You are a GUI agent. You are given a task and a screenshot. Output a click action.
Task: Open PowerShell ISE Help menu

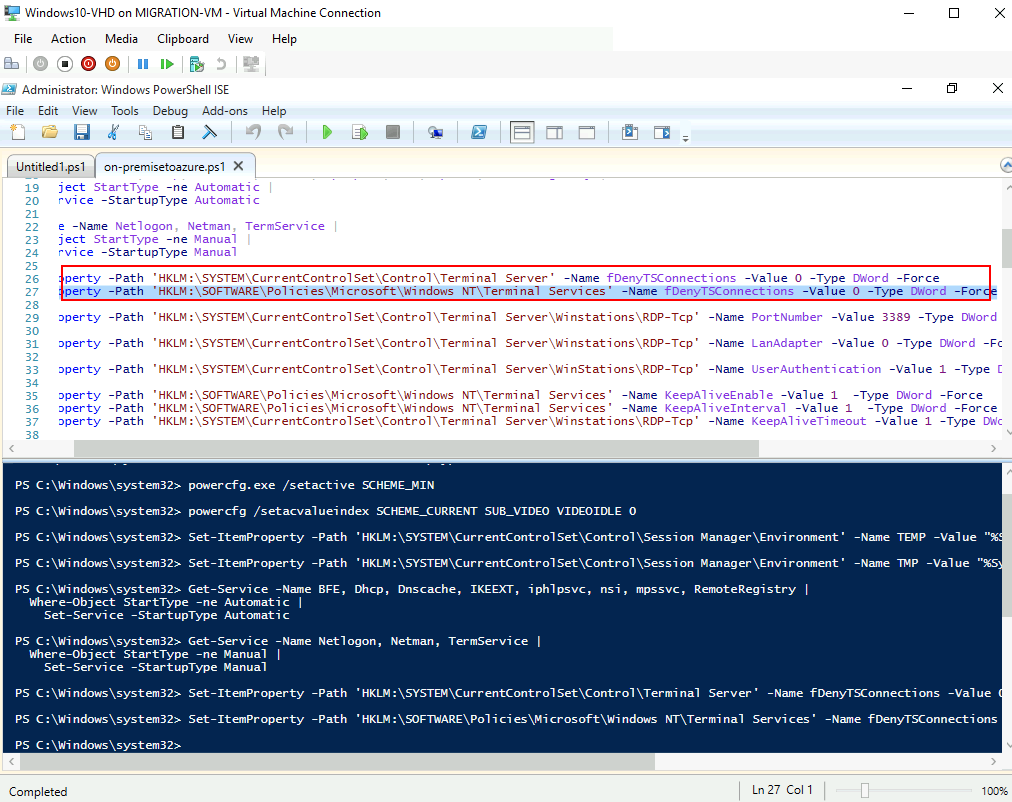coord(274,111)
